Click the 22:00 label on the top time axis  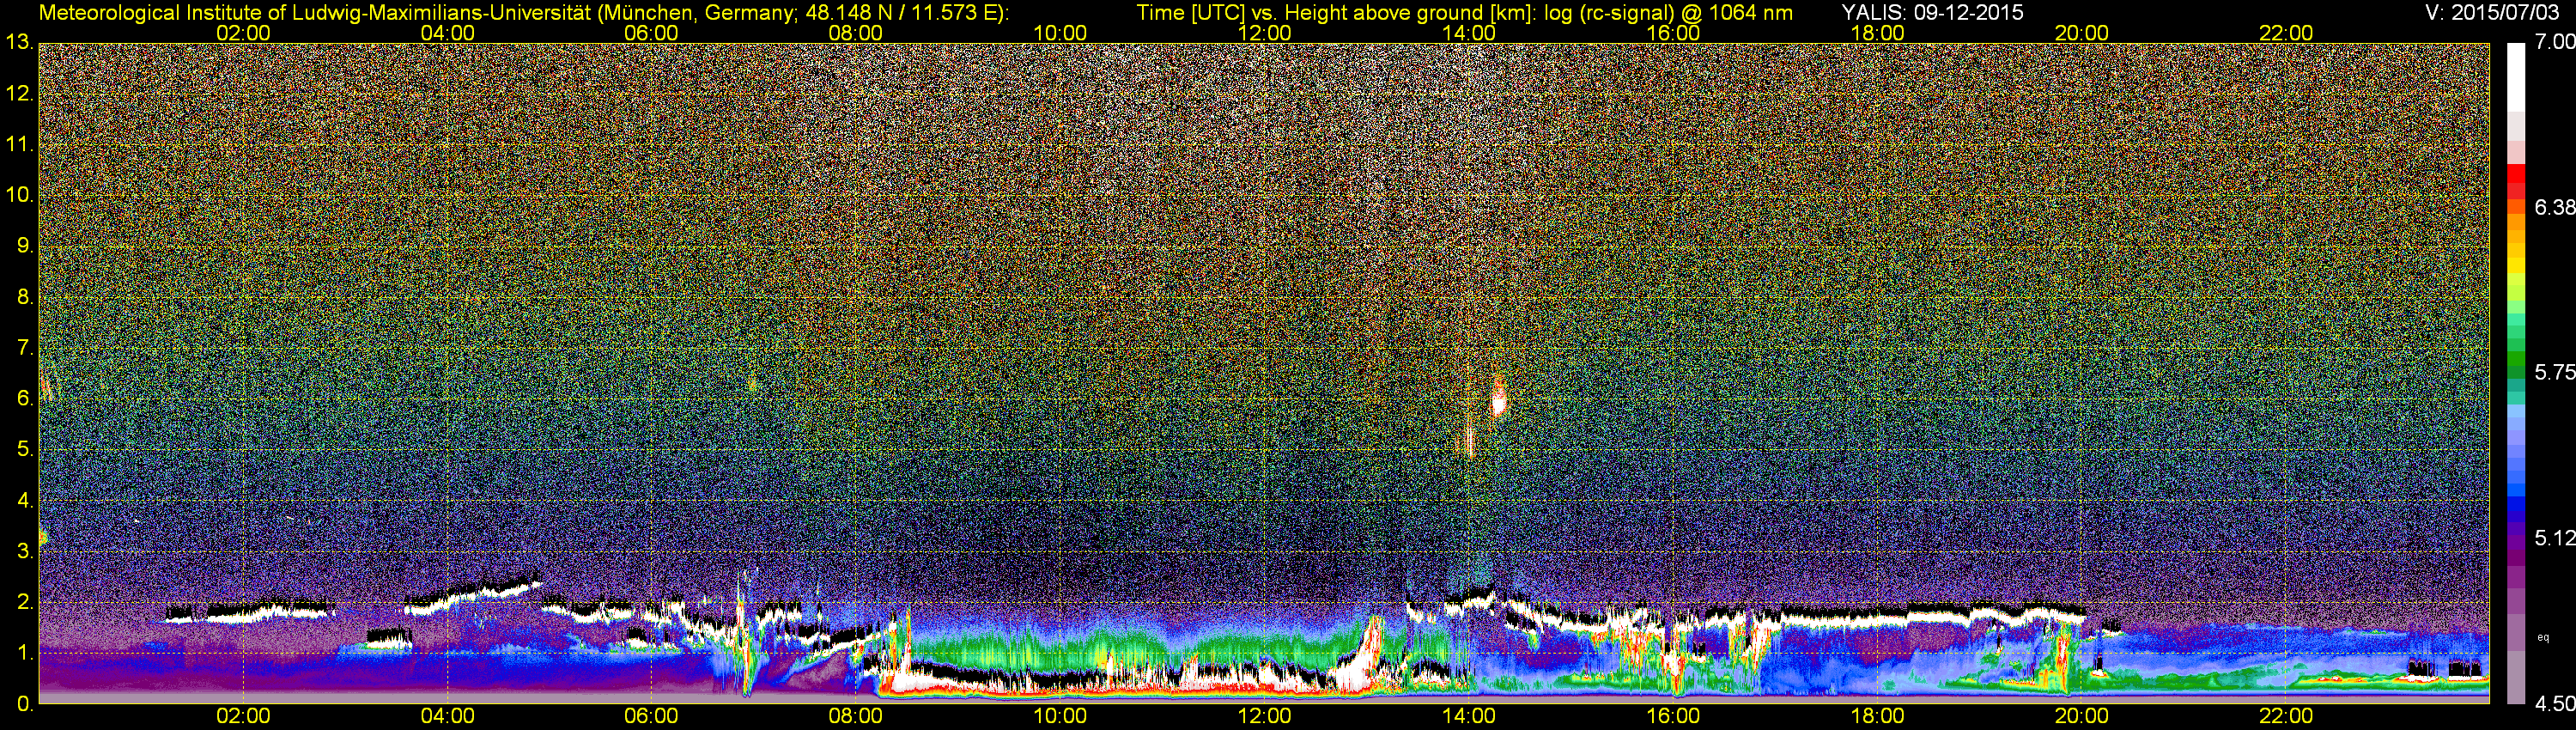[x=2286, y=33]
